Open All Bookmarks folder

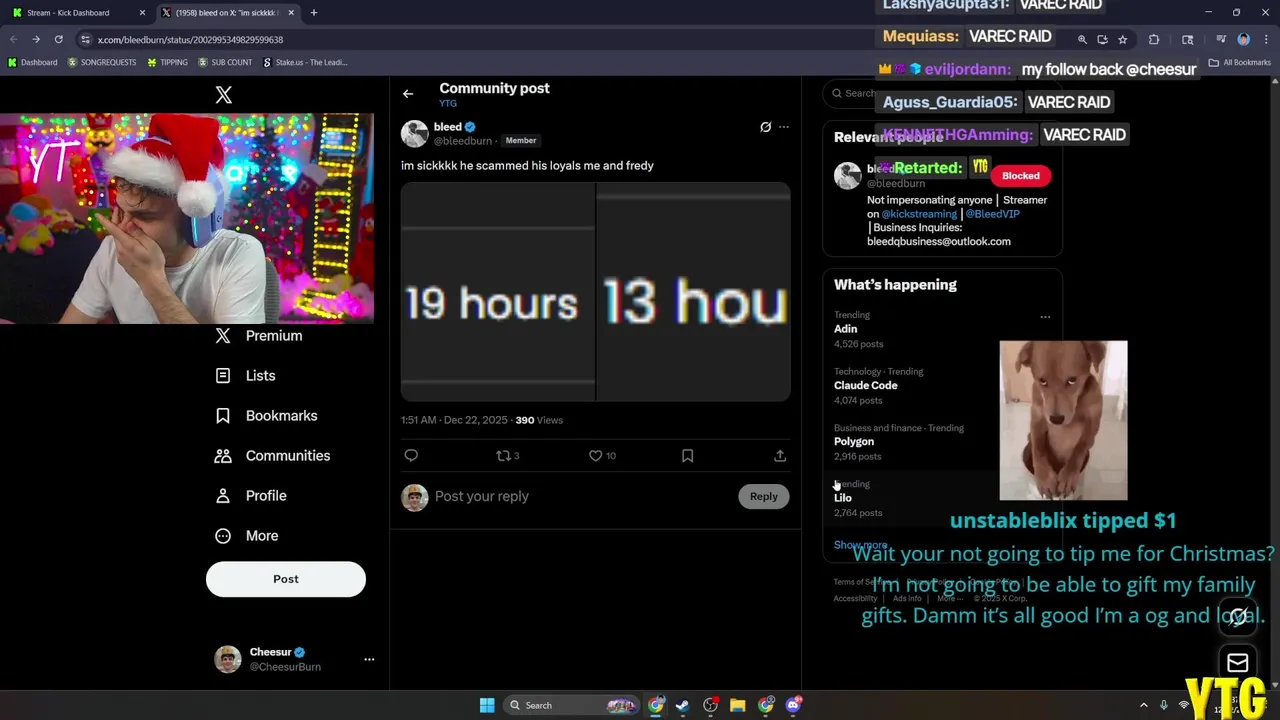click(1240, 62)
